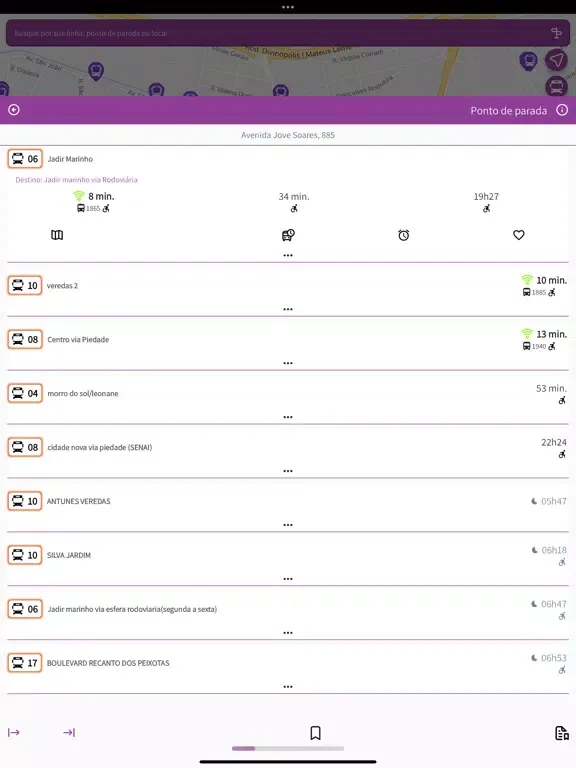Expand the SILVA JARDIM row dots
The width and height of the screenshot is (576, 768).
288,578
